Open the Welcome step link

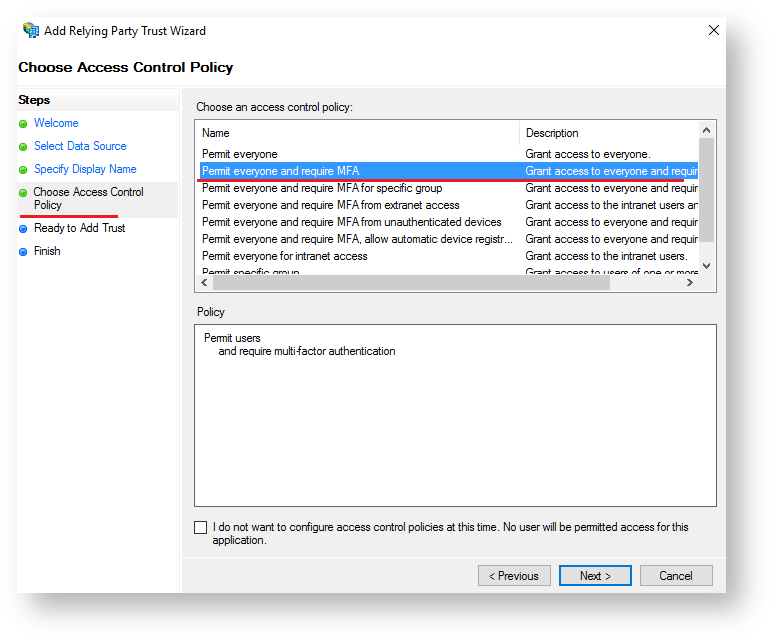coord(56,123)
